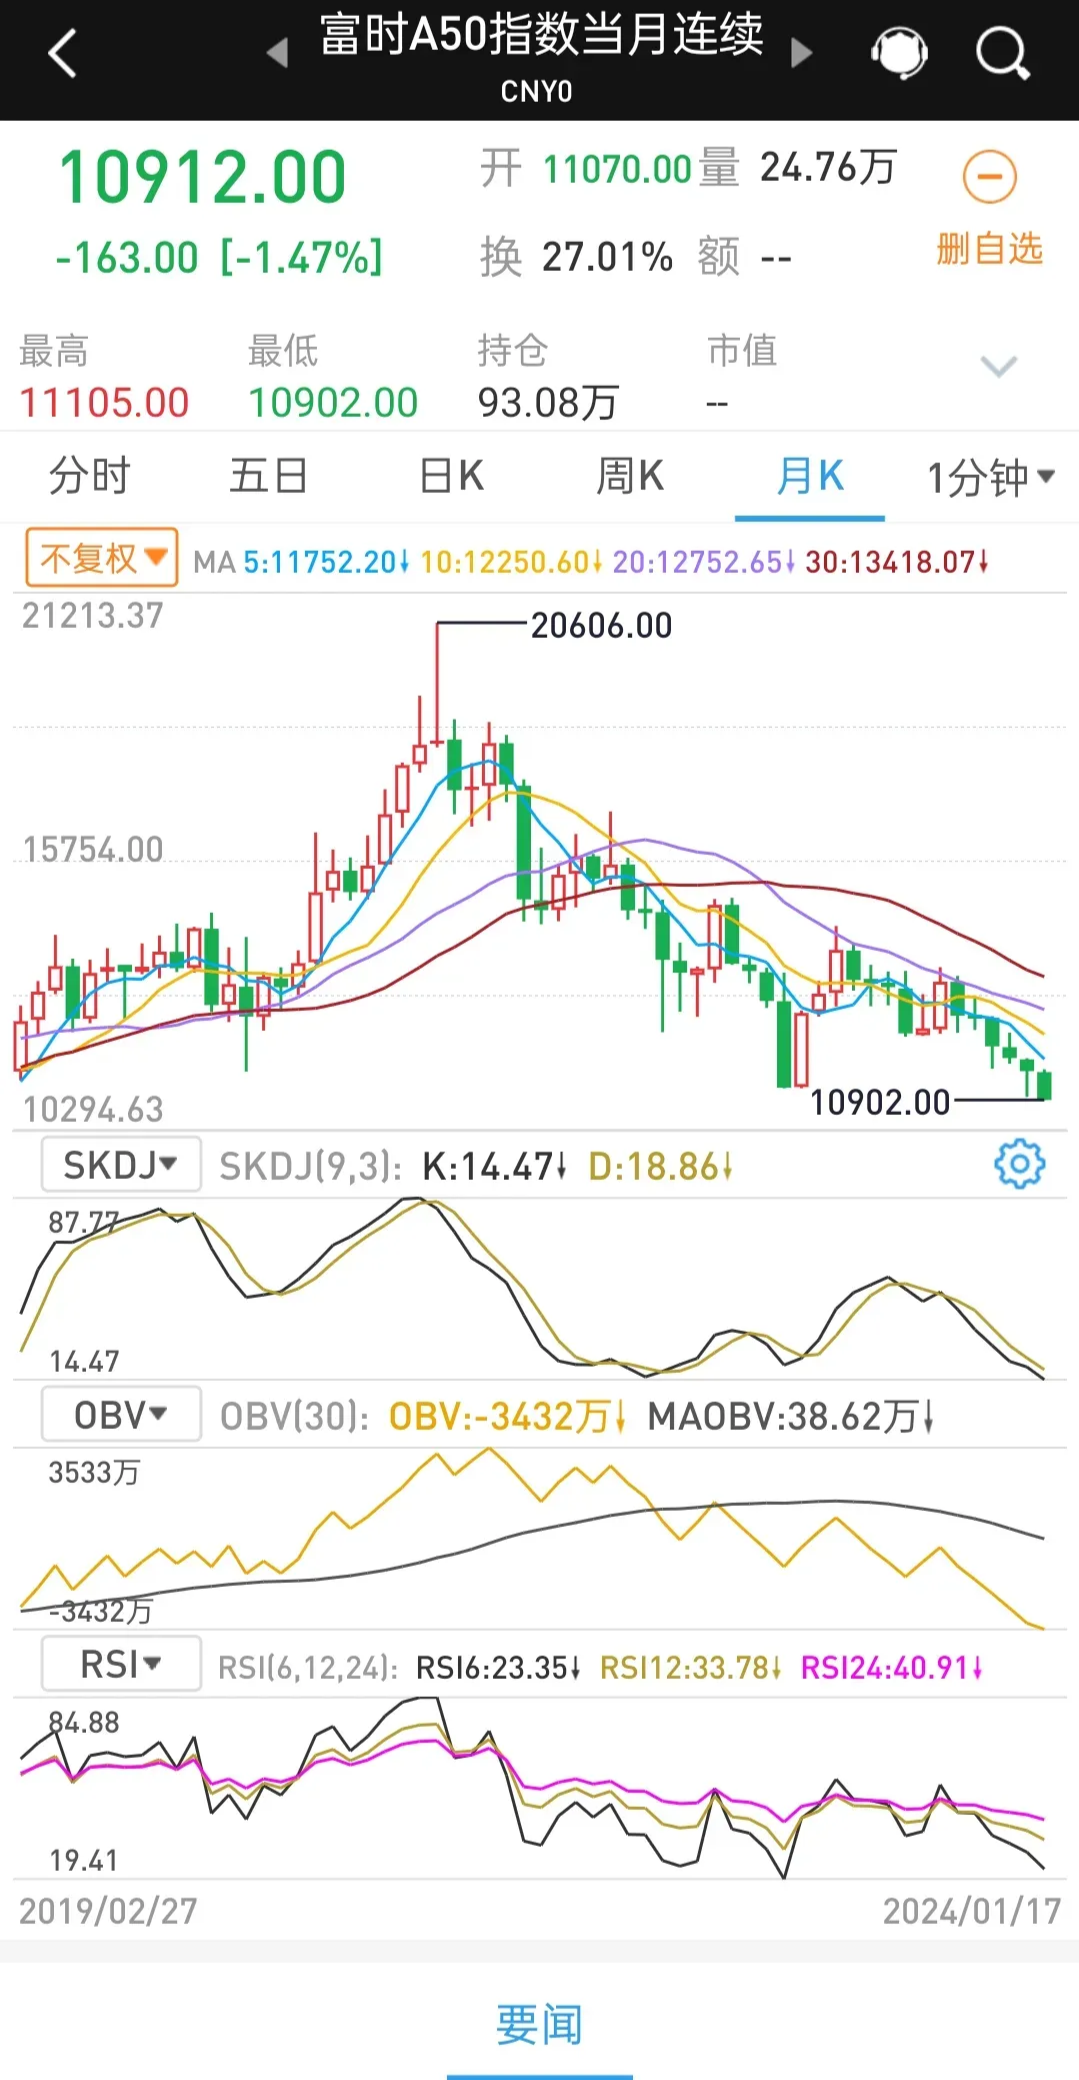Tap the RSI12:33.78 reading
1079x2080 pixels.
[691, 1667]
